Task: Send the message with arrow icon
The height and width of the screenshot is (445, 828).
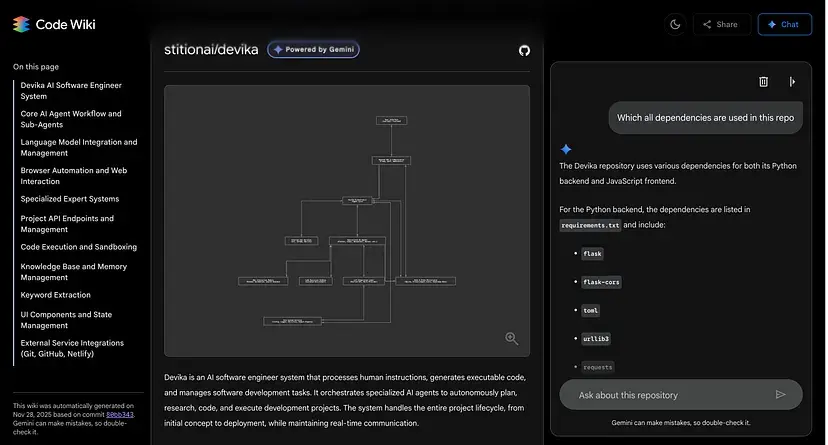Action: pos(781,394)
